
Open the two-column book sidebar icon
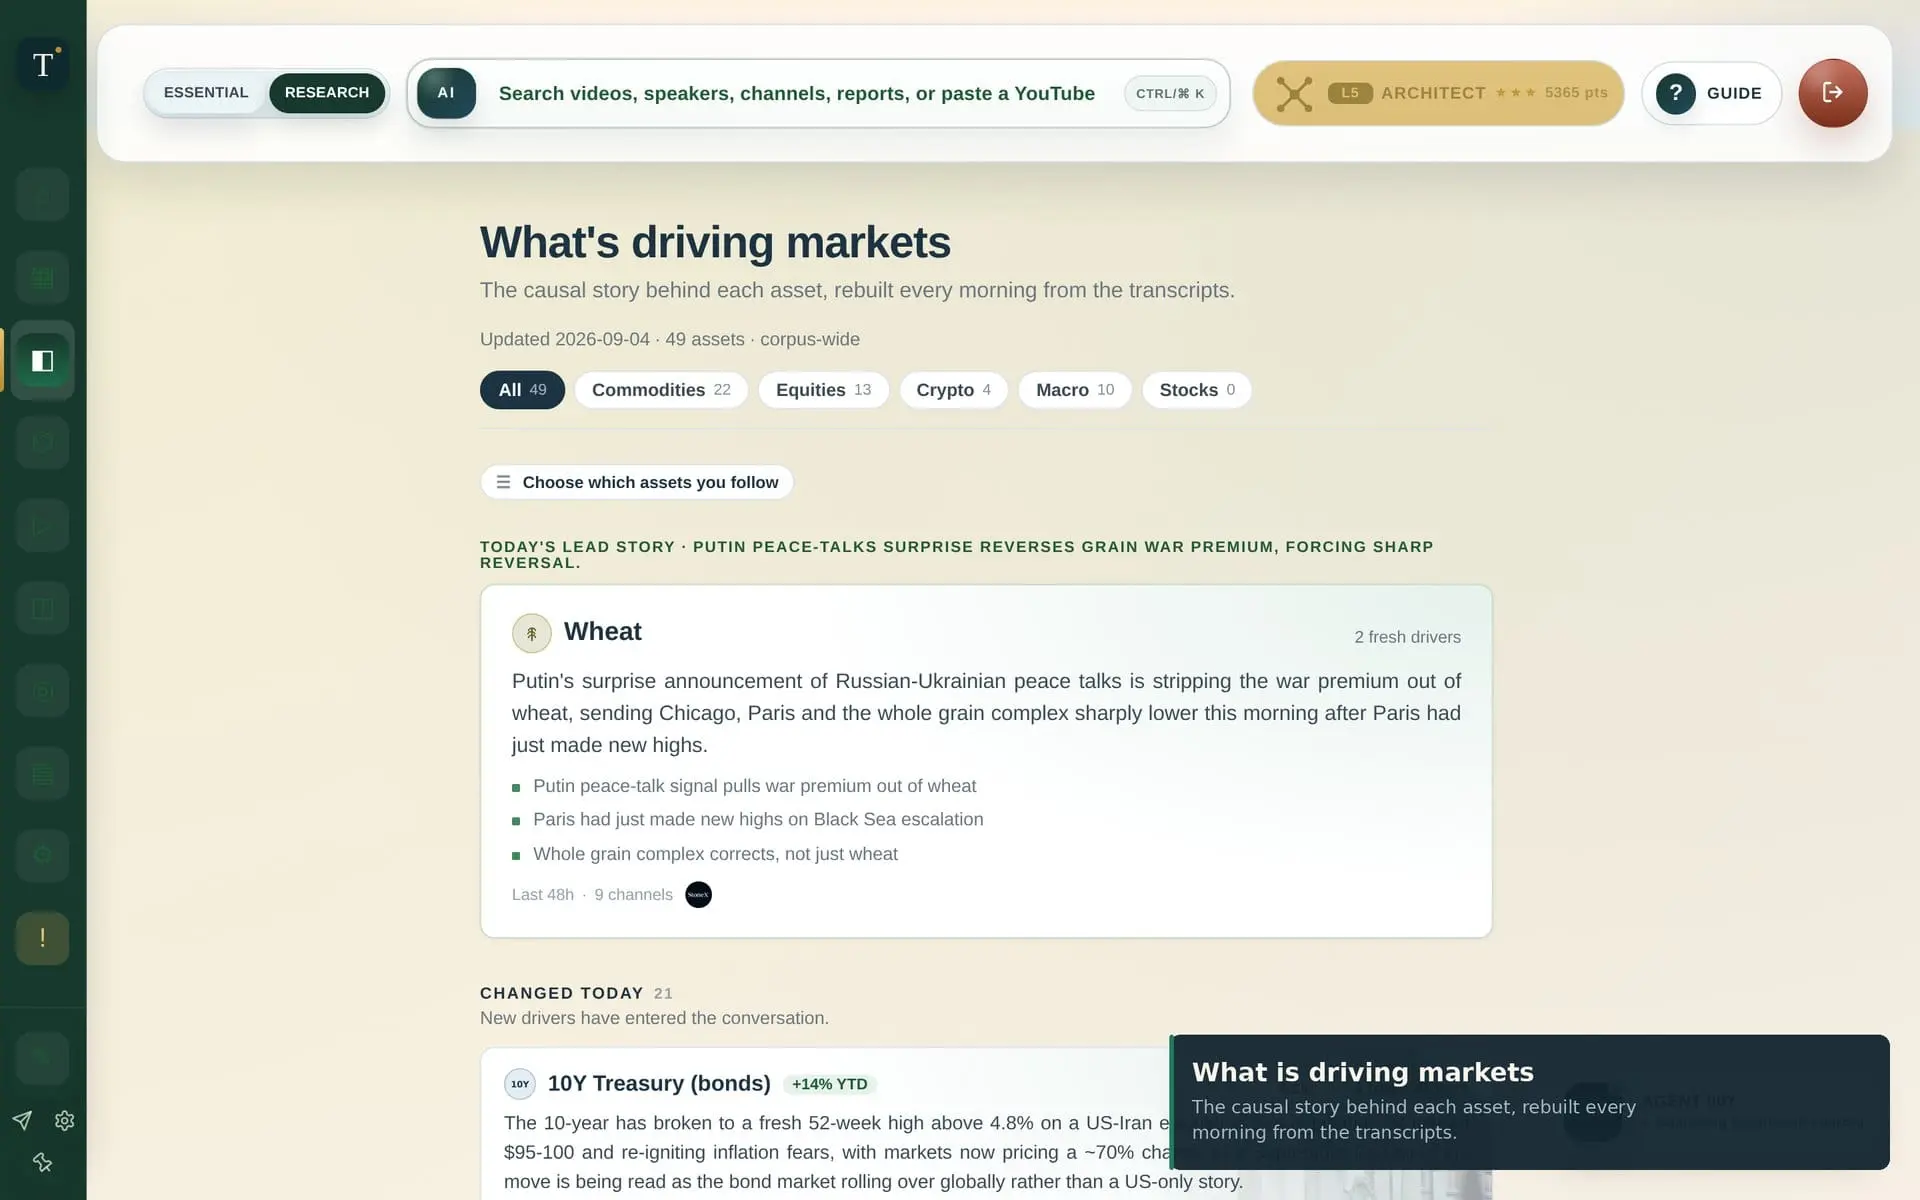(42, 608)
